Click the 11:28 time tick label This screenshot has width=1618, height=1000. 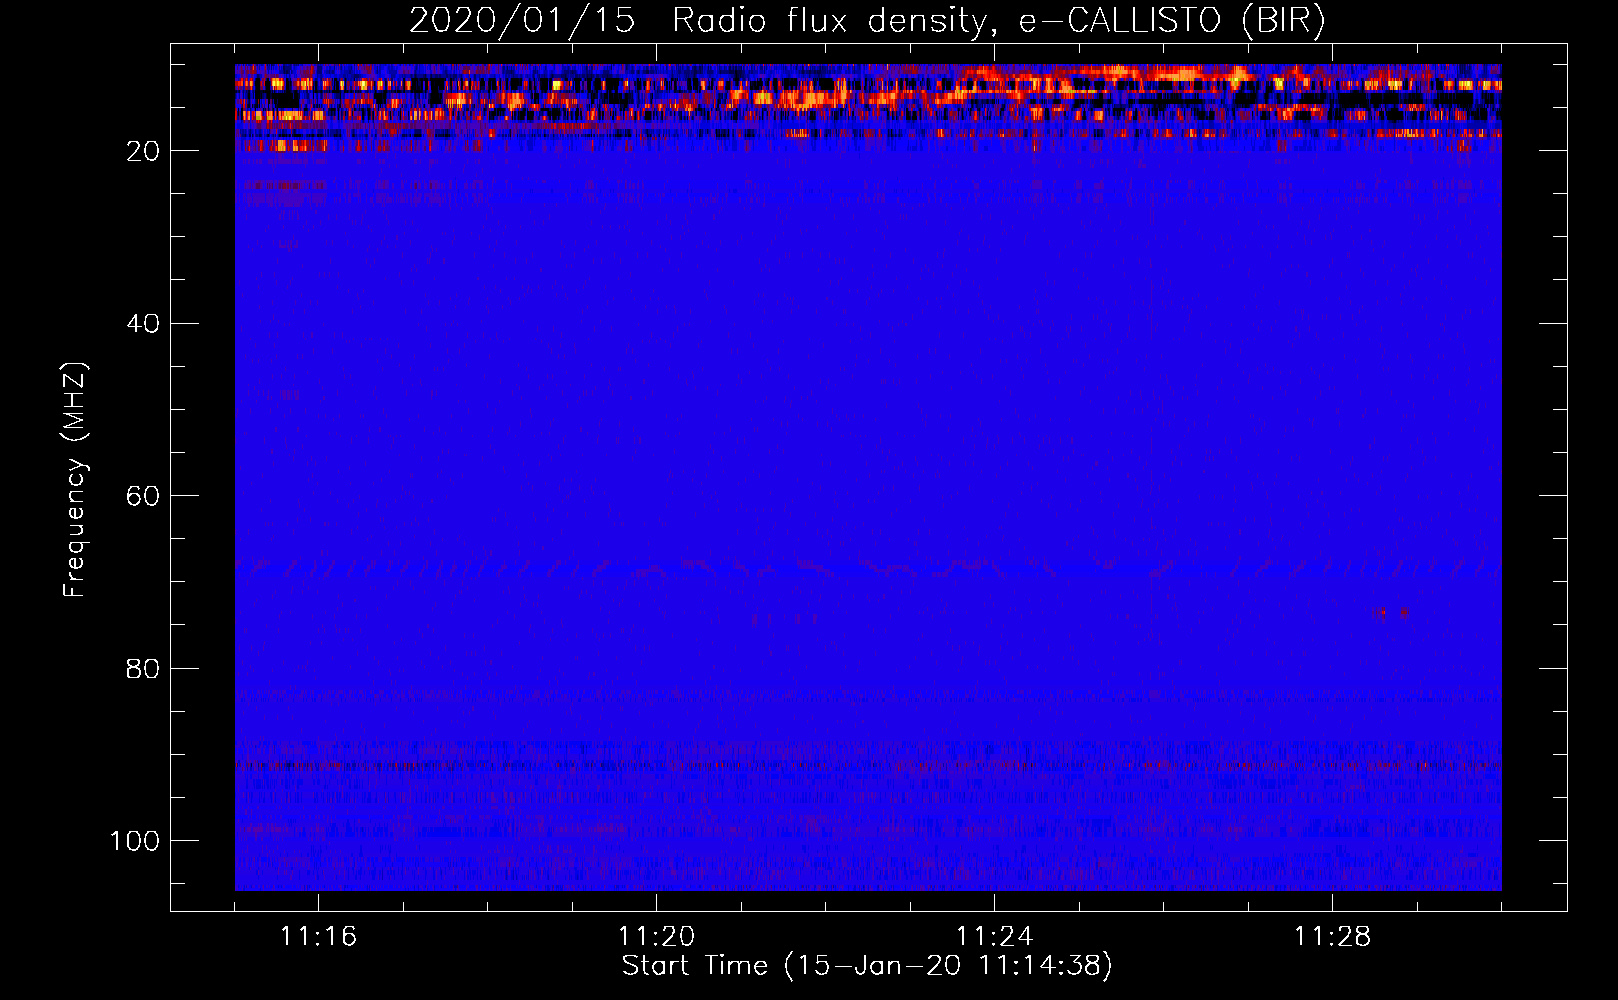tap(1332, 937)
